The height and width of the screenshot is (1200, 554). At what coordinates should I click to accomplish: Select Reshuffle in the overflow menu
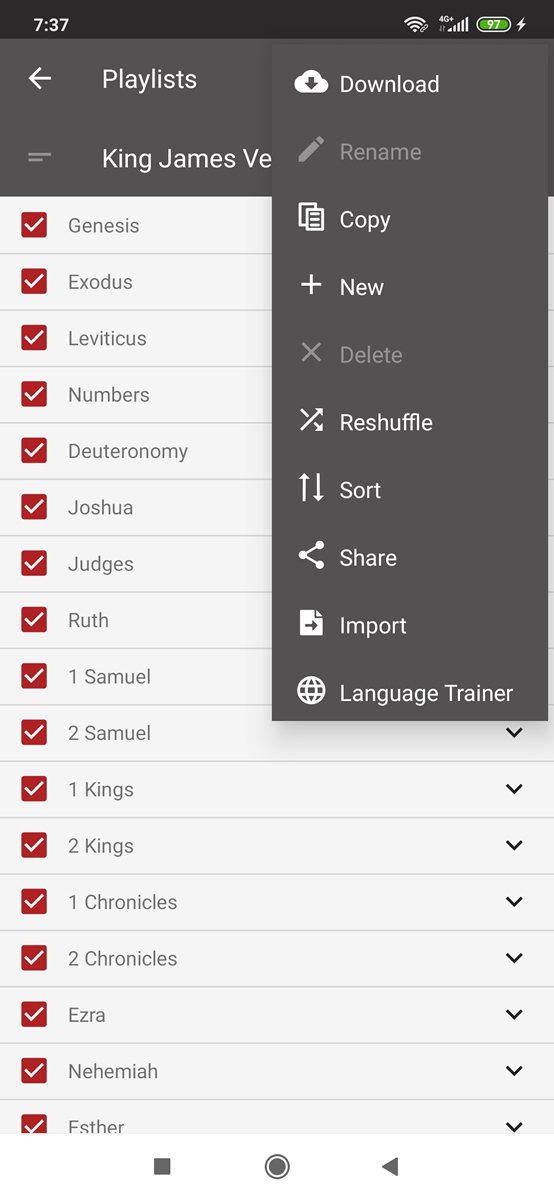coord(386,422)
